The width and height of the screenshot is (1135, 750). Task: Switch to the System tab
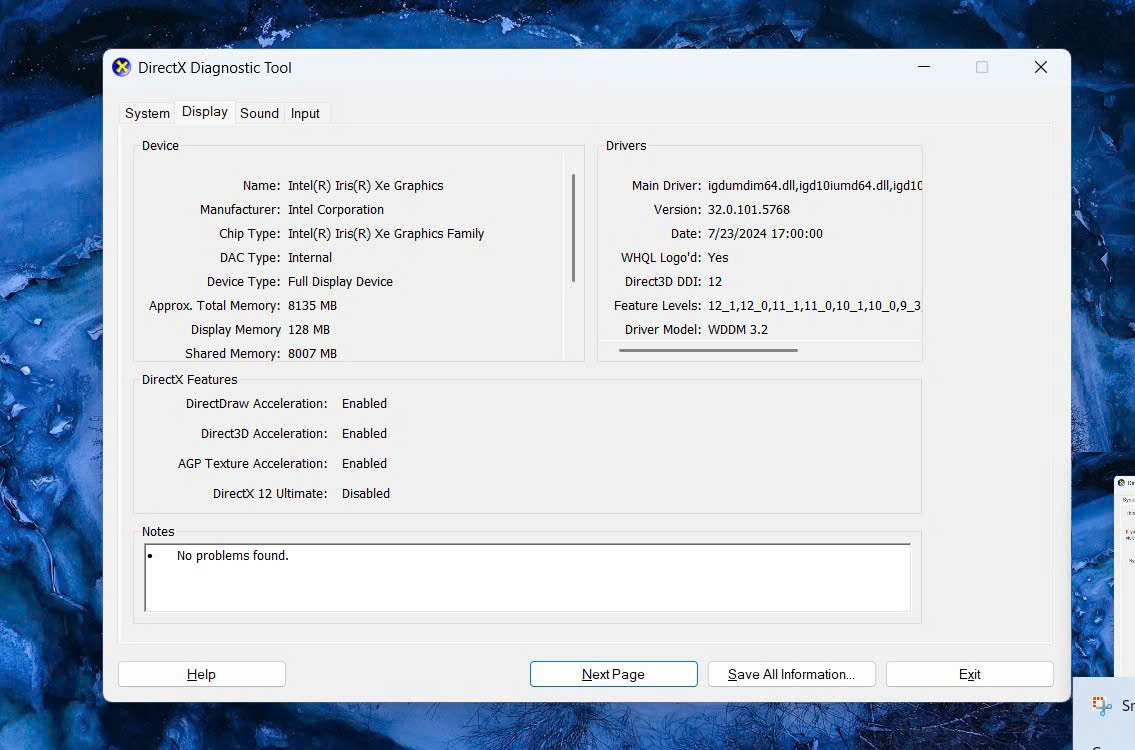tap(147, 113)
